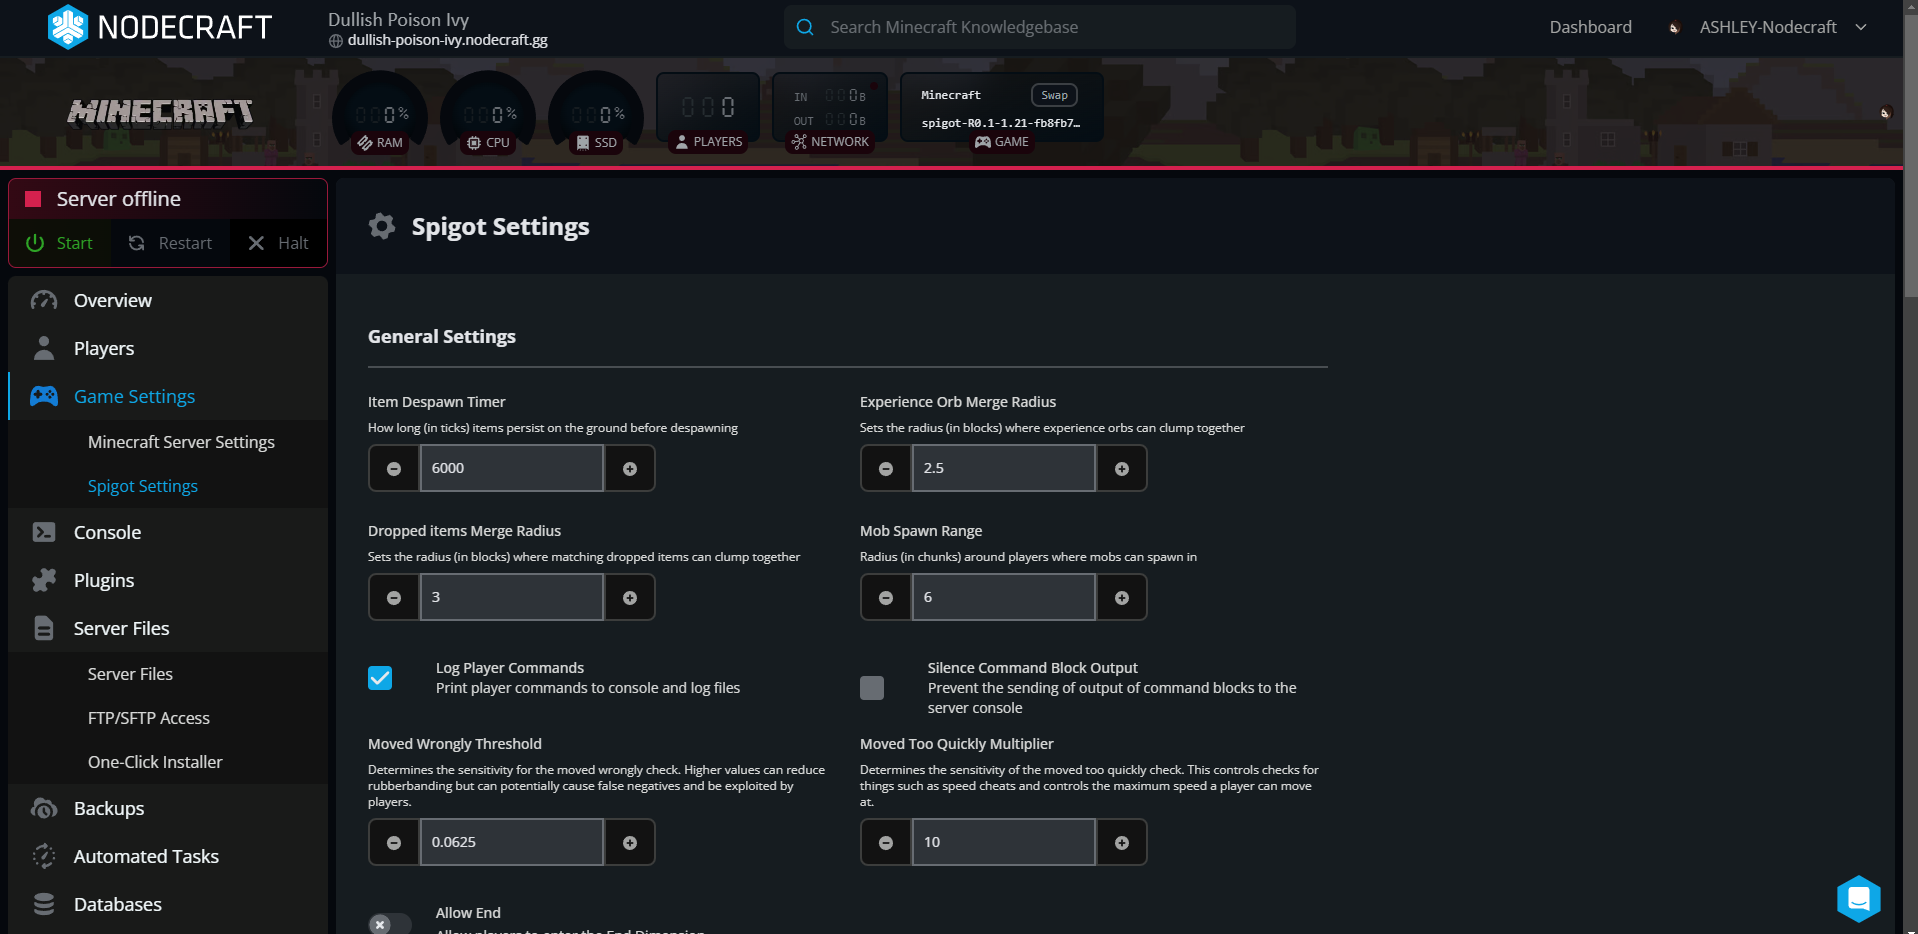Decrease Dropped items Merge Radius

tap(394, 597)
